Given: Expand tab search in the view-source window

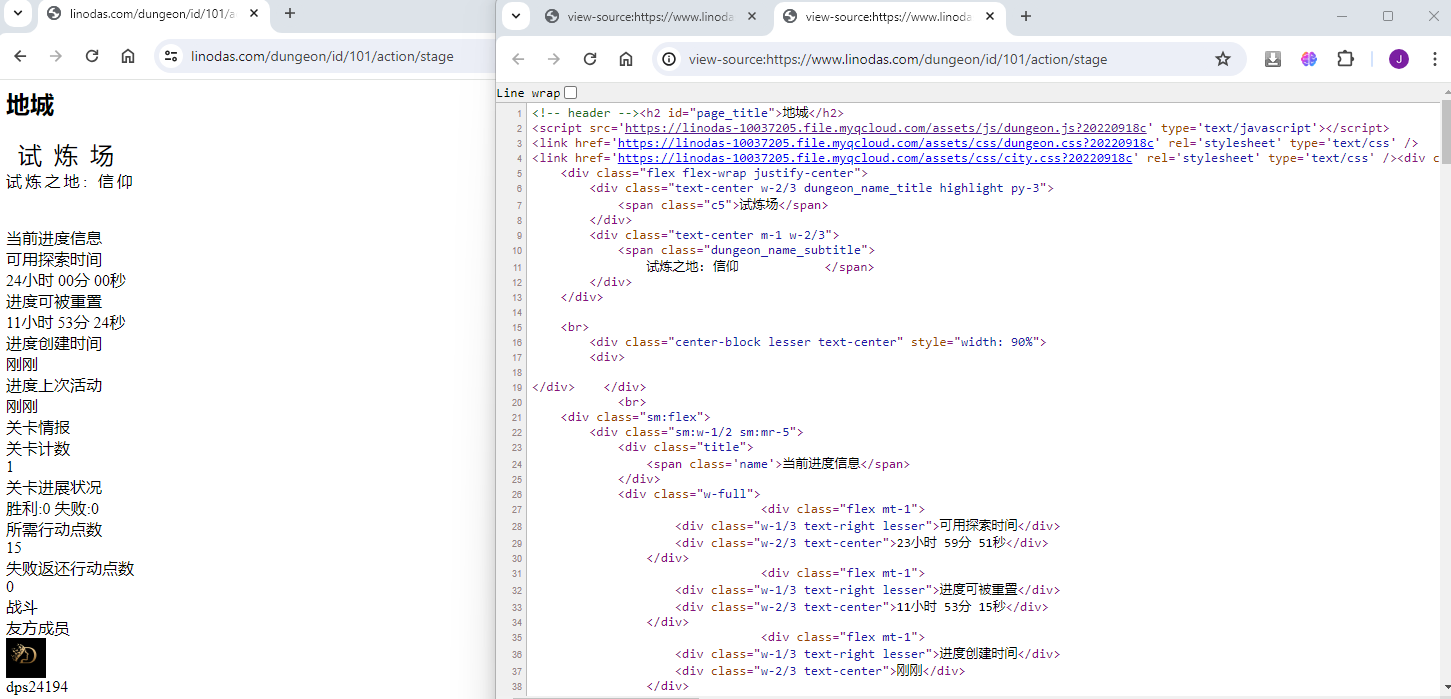Looking at the screenshot, I should point(516,16).
